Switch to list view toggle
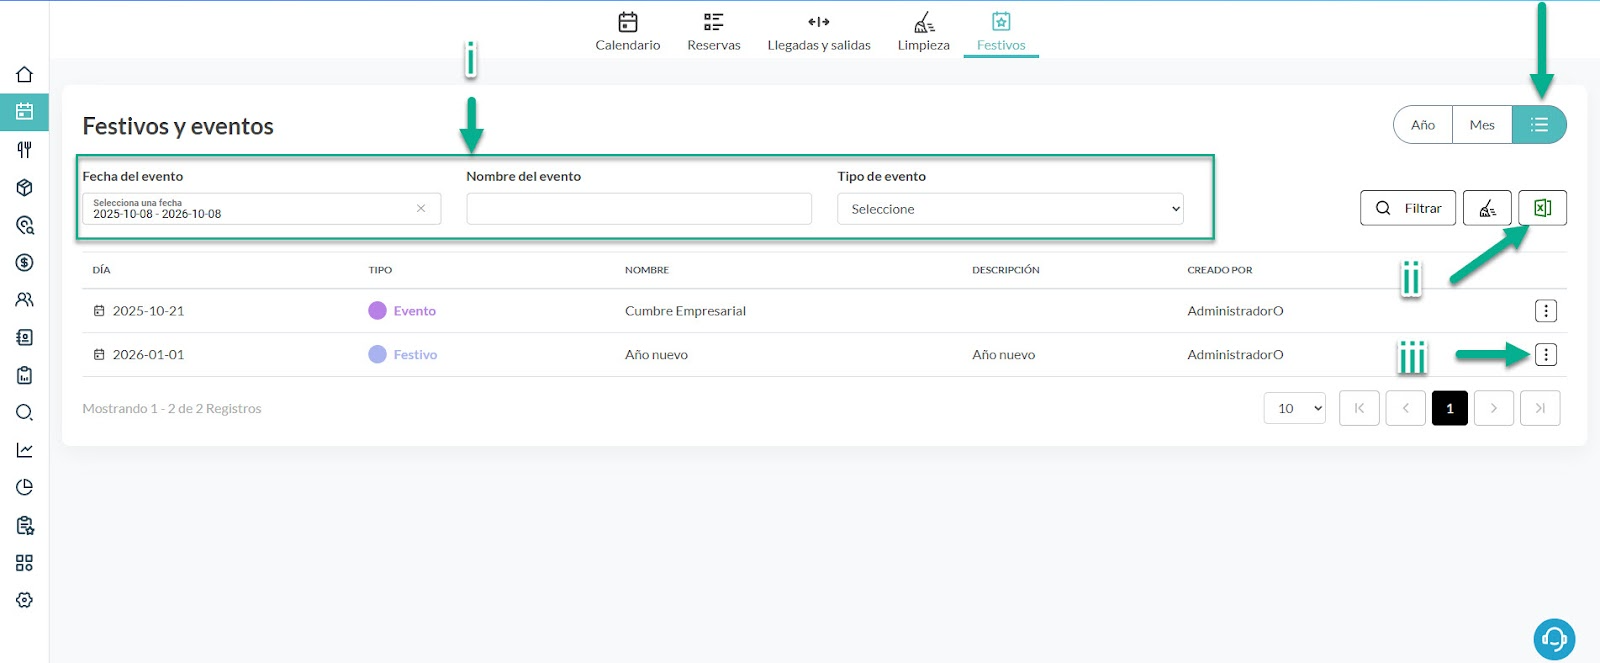The height and width of the screenshot is (663, 1600). 1539,125
